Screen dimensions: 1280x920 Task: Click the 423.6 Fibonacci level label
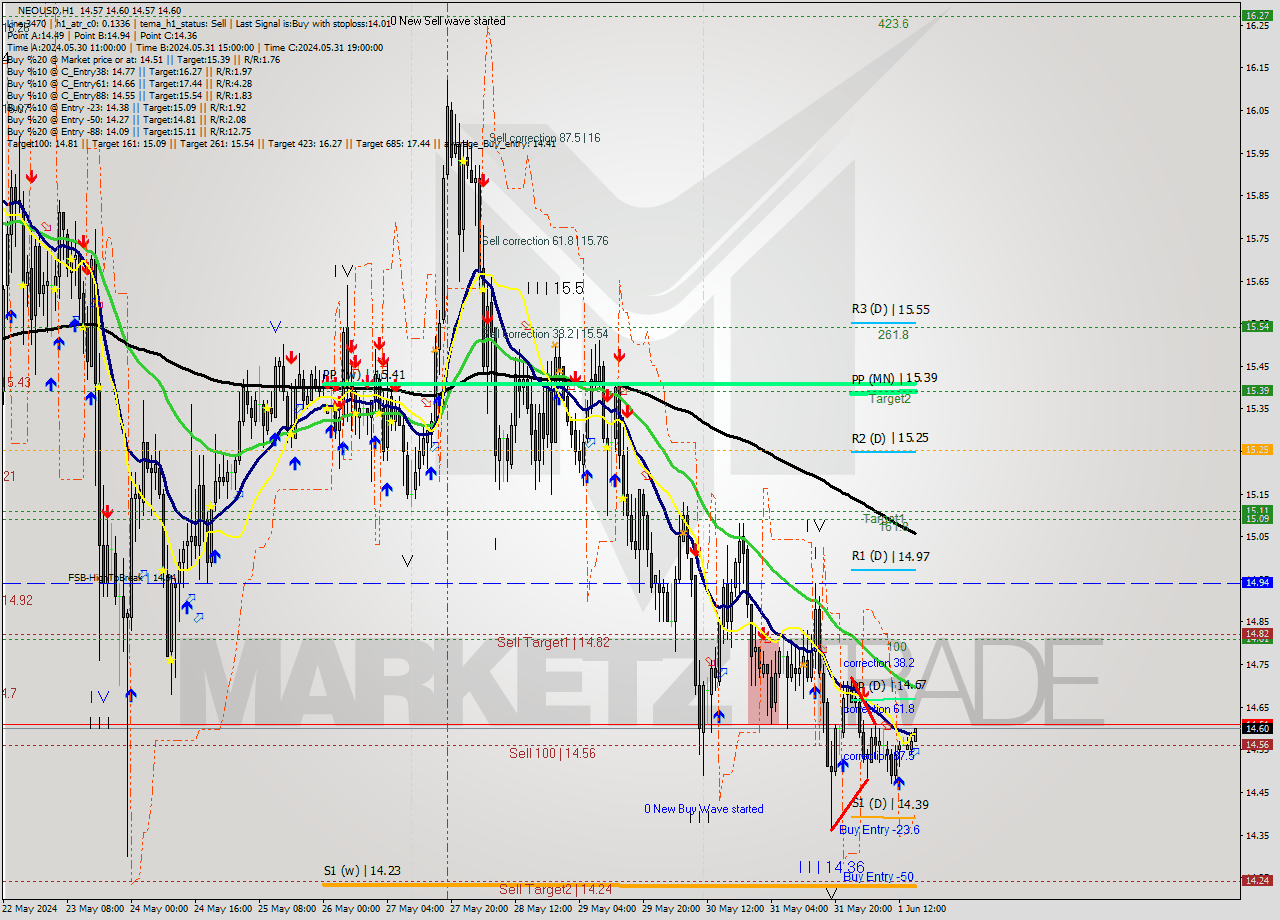coord(893,24)
